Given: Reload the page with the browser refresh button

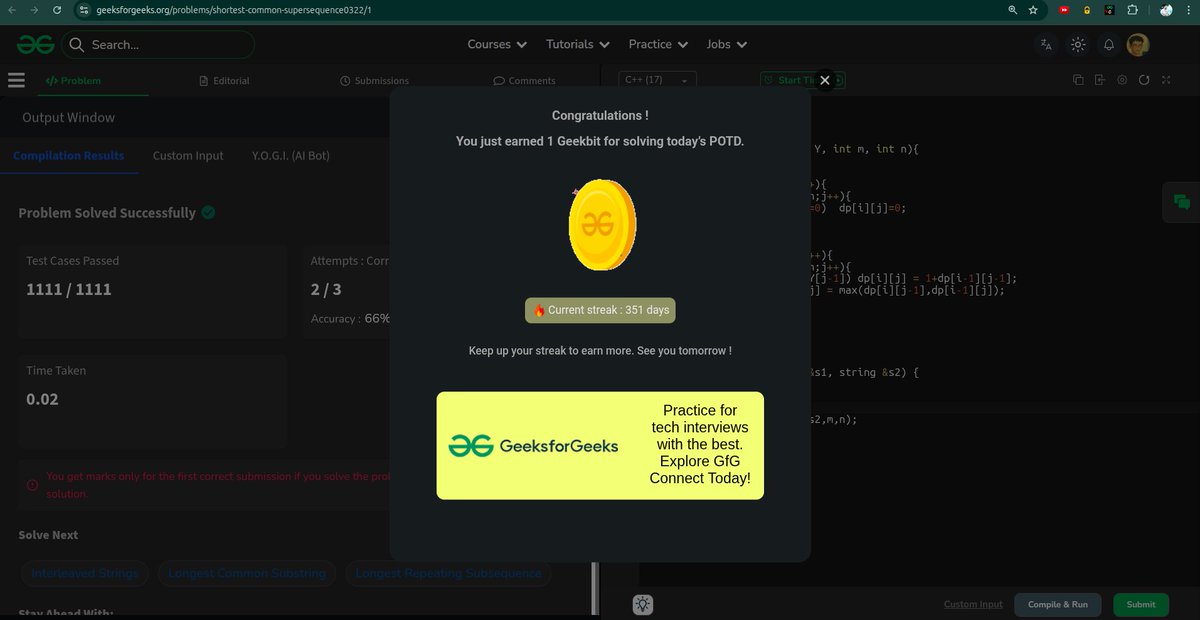Looking at the screenshot, I should (x=56, y=10).
